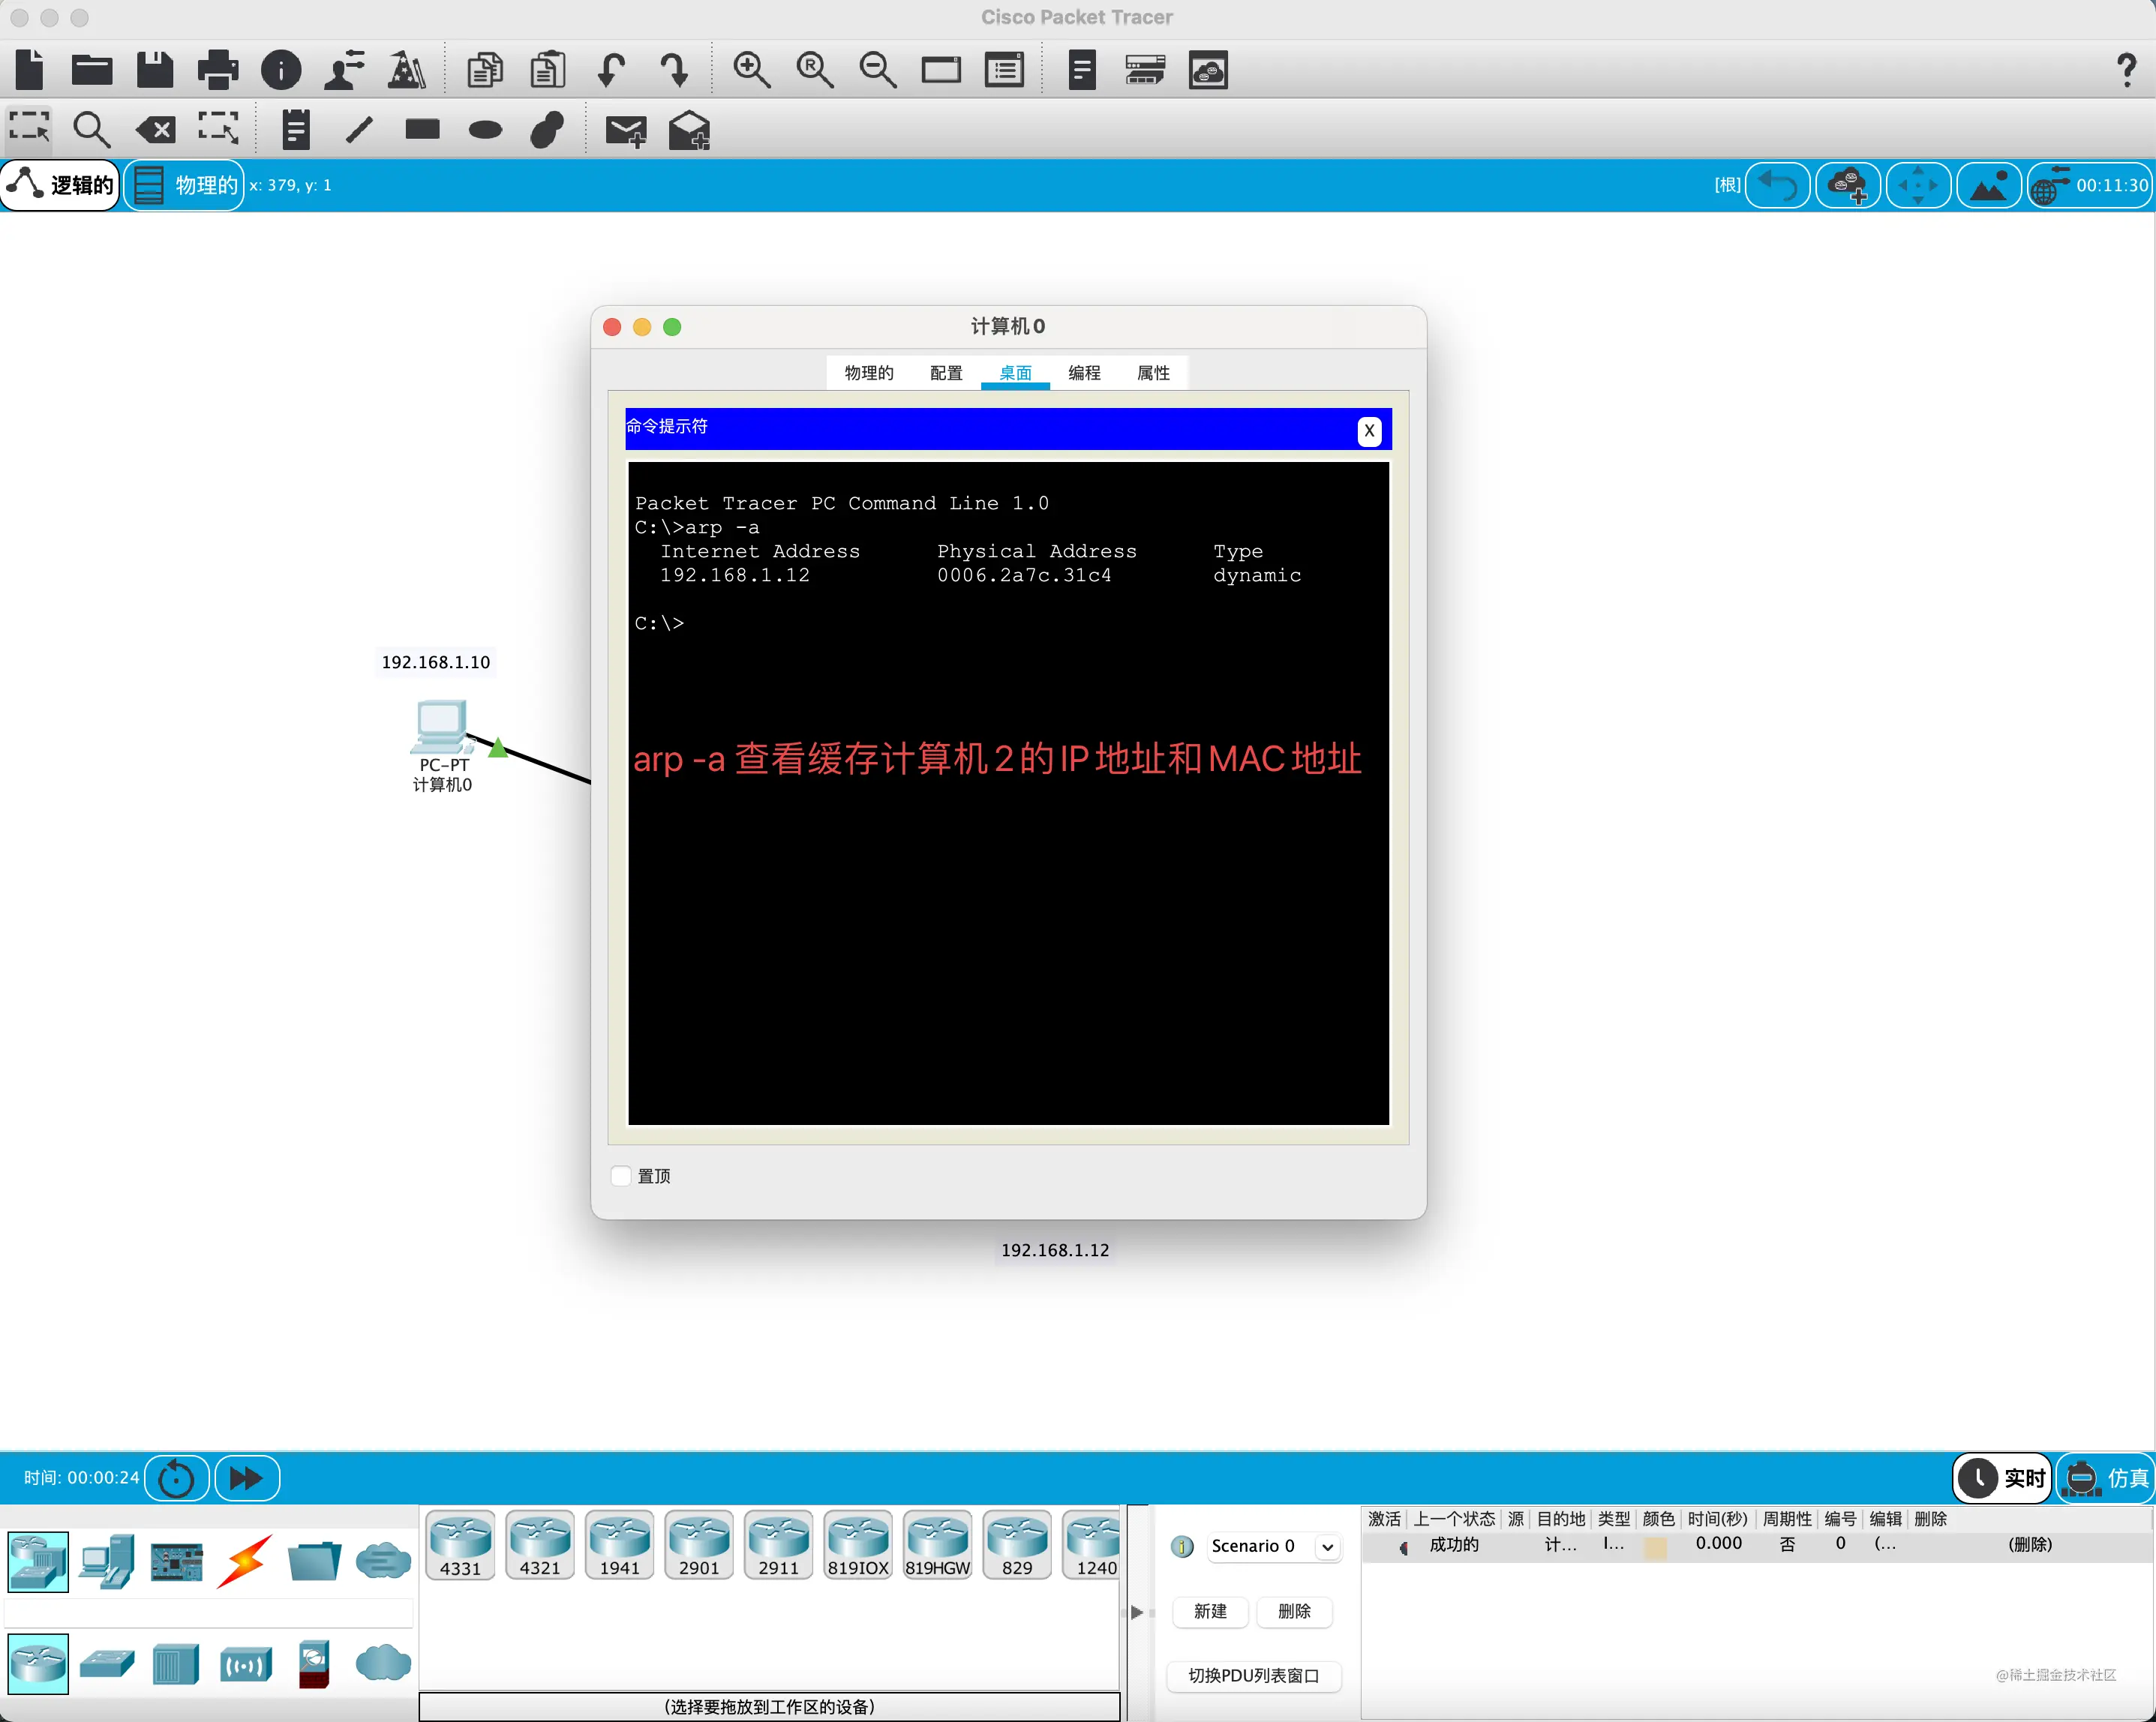Viewport: 2156px width, 1722px height.
Task: Click 切换PDU列表窗口 button
Action: [x=1254, y=1675]
